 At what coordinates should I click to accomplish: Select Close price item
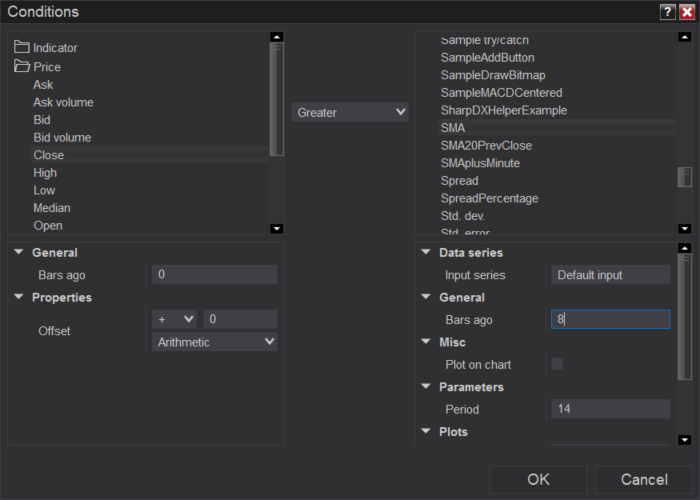pyautogui.click(x=150, y=155)
